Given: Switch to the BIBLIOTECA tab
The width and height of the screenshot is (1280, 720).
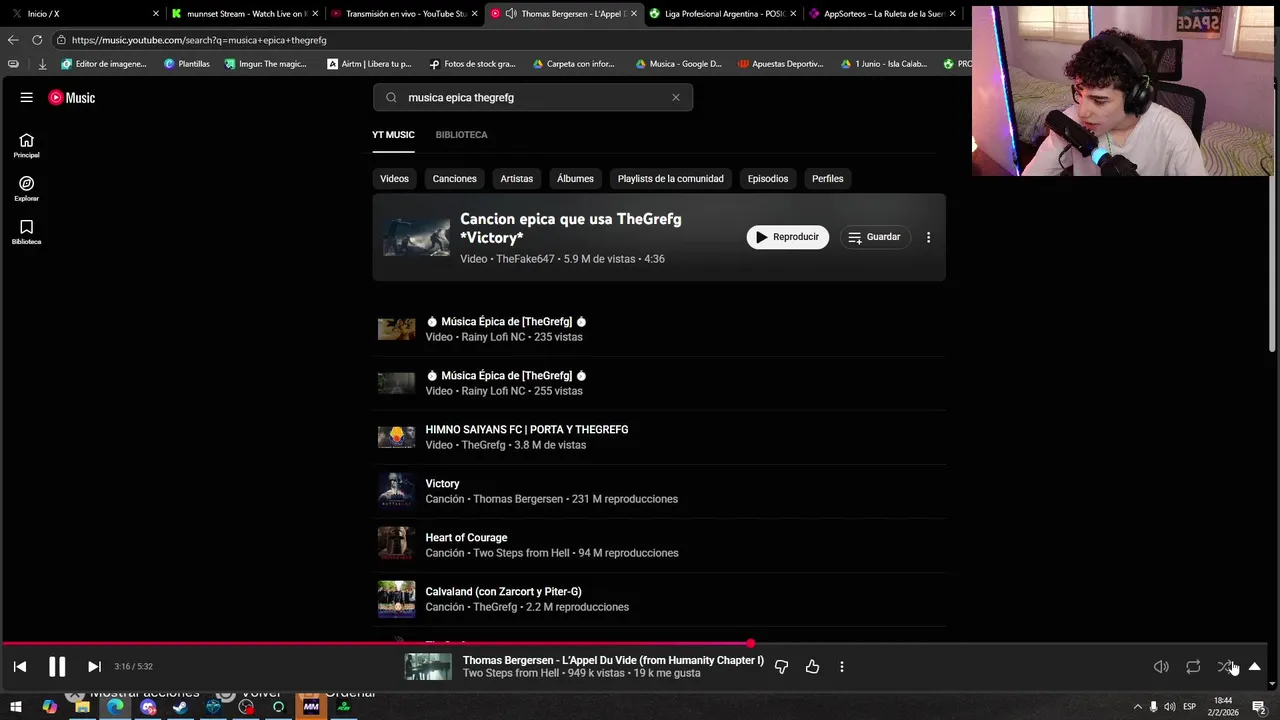Looking at the screenshot, I should click(x=461, y=134).
